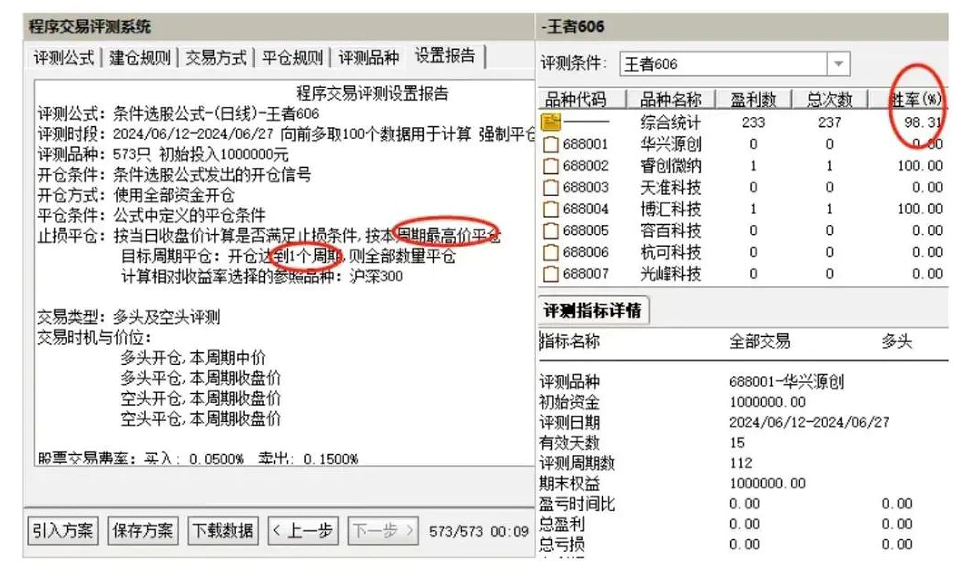Select the 平仓规则 tab
This screenshot has height=586, width=965.
click(x=293, y=57)
